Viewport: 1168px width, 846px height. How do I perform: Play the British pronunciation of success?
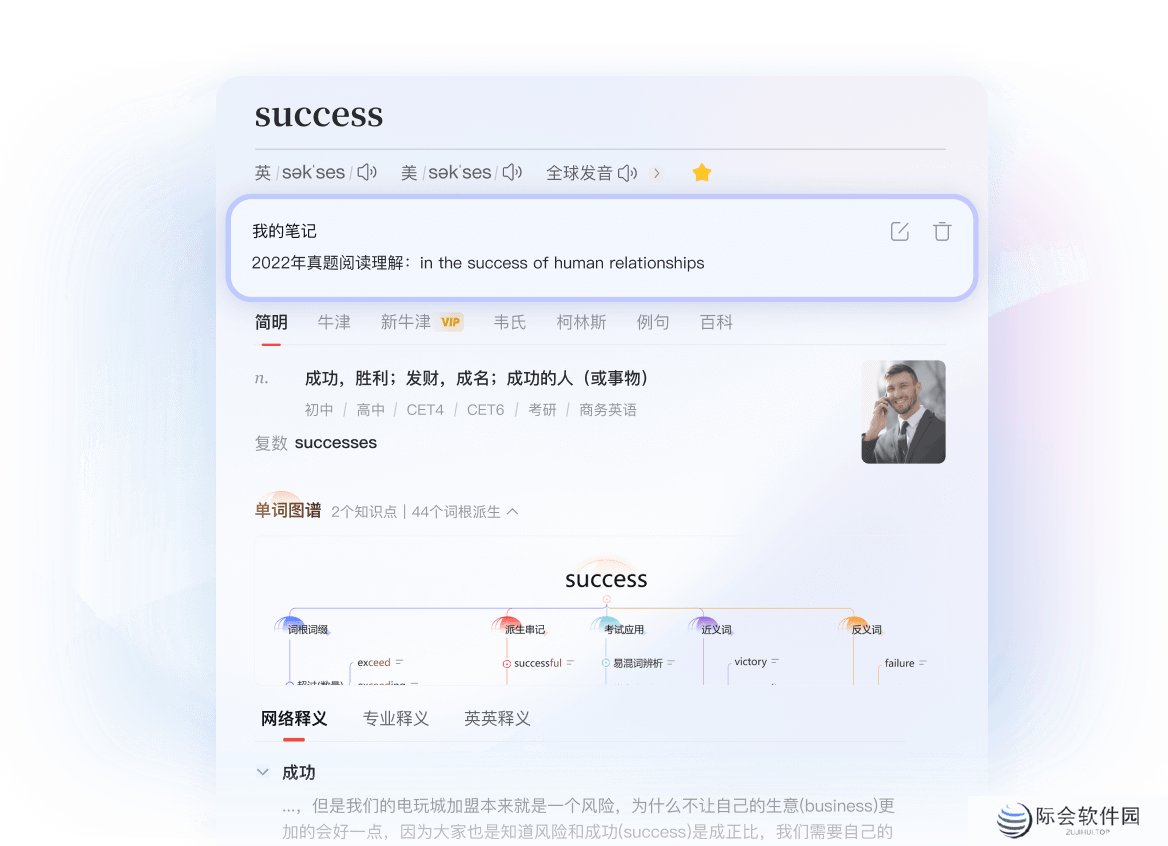pyautogui.click(x=366, y=172)
